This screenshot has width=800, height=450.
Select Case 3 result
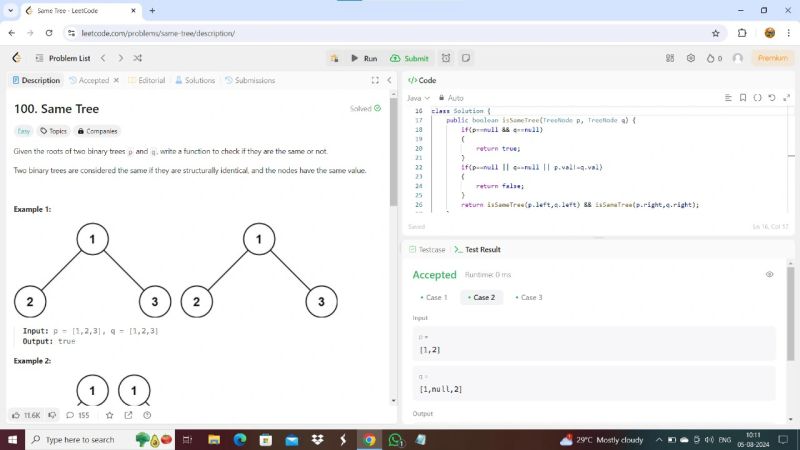(x=529, y=297)
